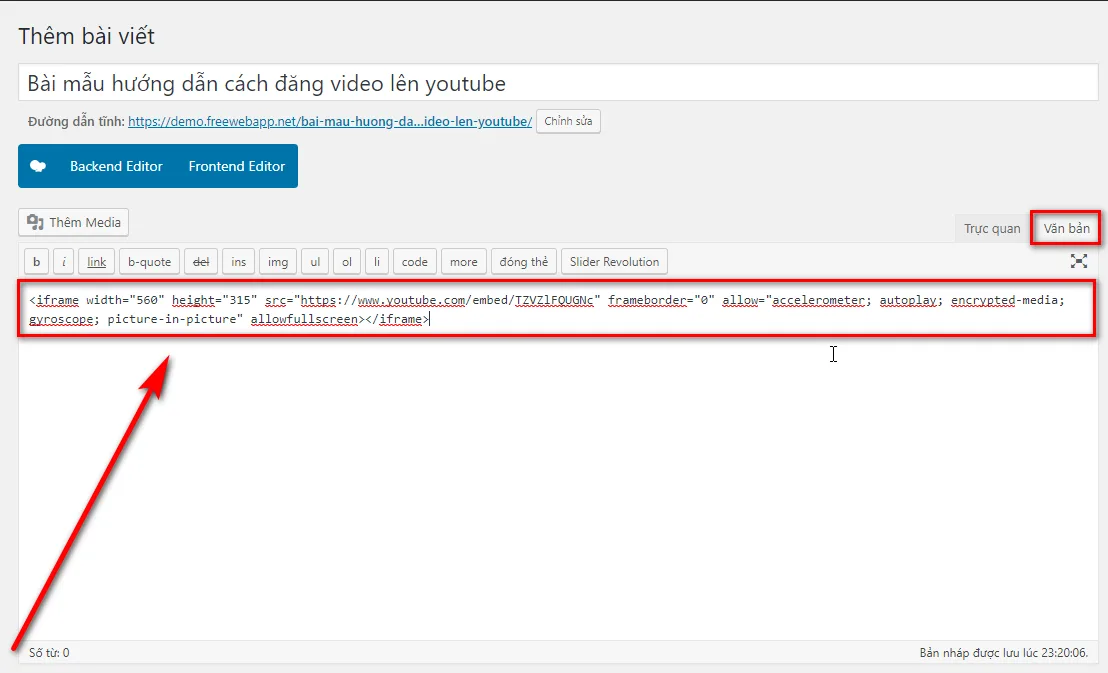Click in the post title field

click(x=558, y=83)
